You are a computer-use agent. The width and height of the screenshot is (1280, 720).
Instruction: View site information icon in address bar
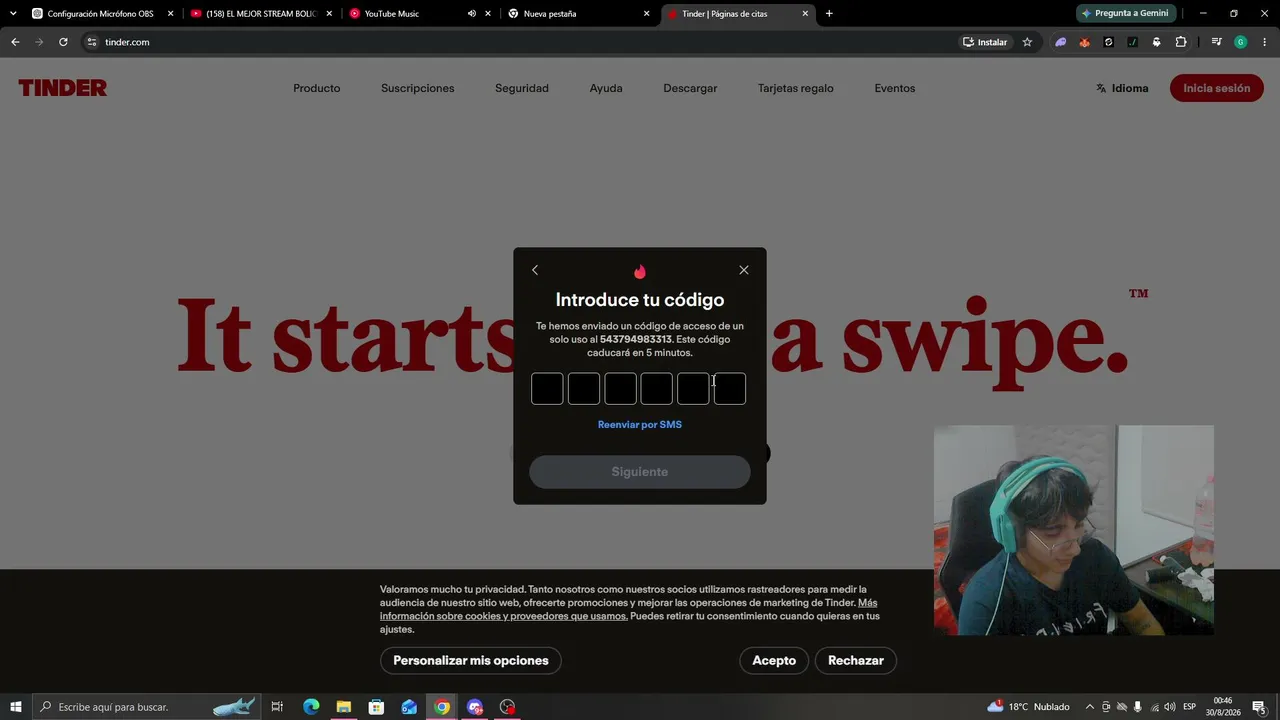(91, 42)
